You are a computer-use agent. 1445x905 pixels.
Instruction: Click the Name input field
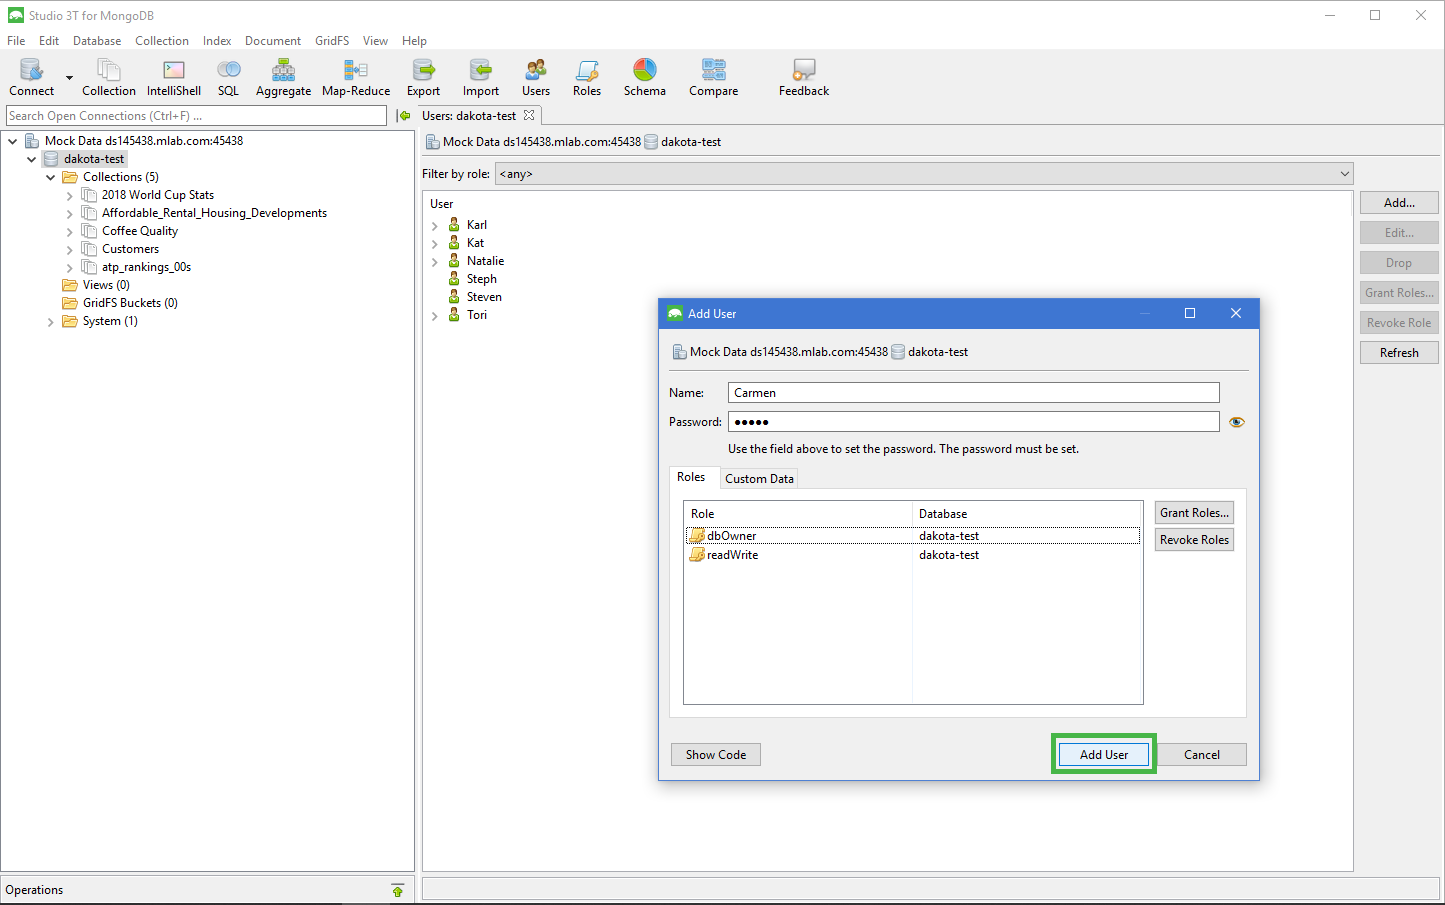click(x=974, y=393)
